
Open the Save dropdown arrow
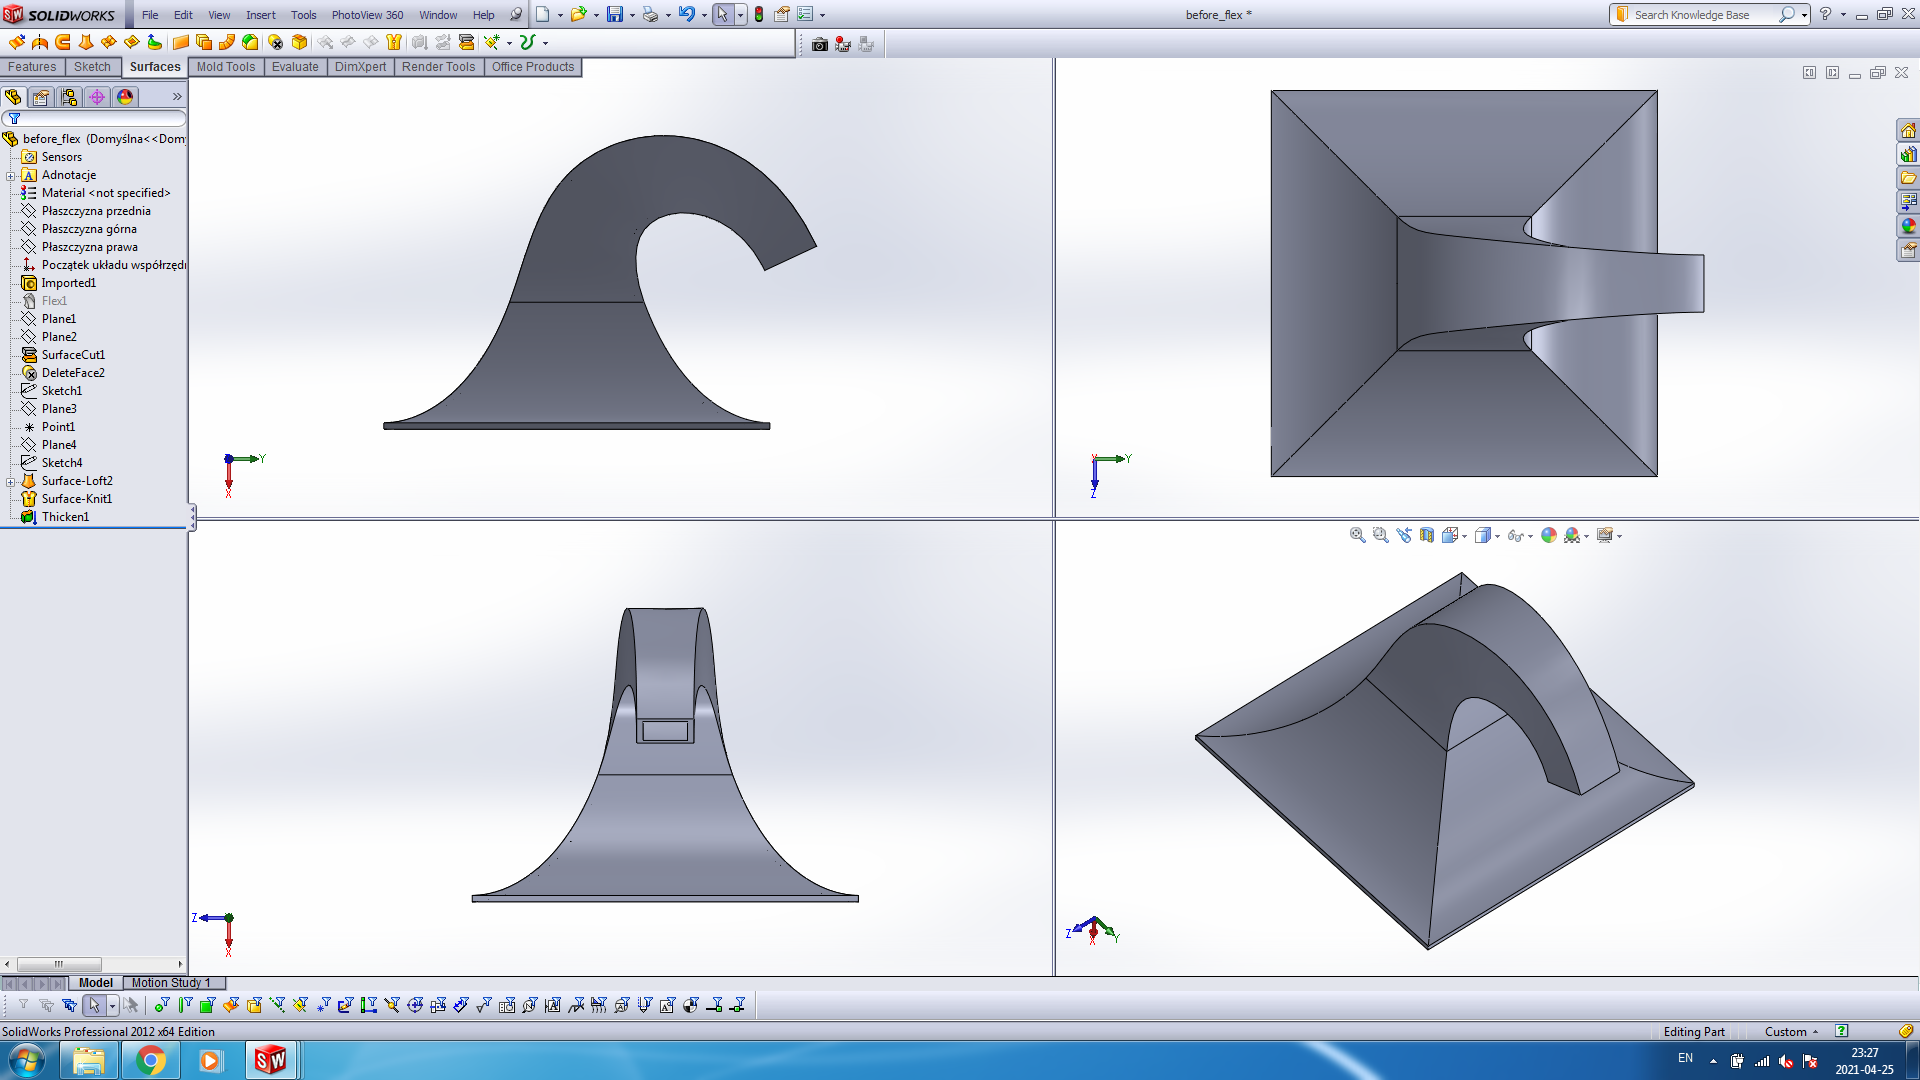point(632,16)
